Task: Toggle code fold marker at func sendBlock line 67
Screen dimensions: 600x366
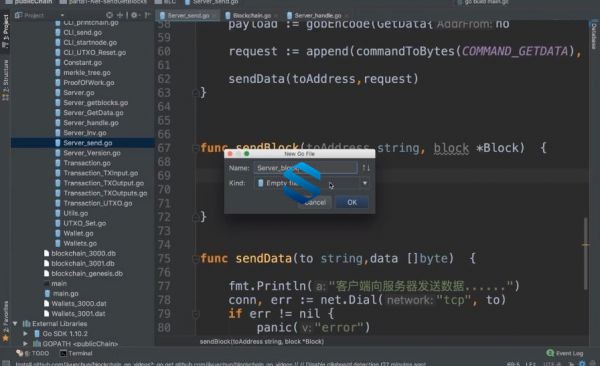Action: click(196, 148)
